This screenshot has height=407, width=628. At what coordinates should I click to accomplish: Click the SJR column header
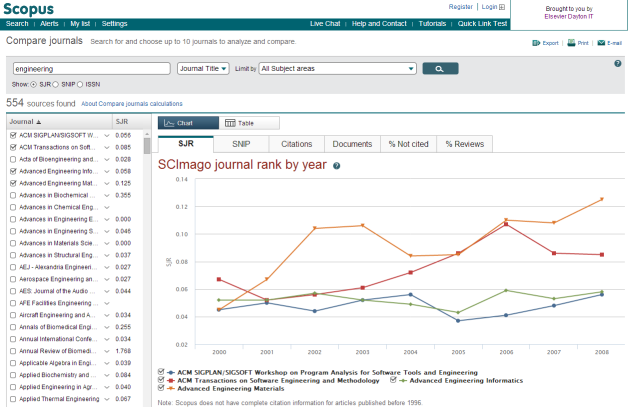click(x=122, y=122)
